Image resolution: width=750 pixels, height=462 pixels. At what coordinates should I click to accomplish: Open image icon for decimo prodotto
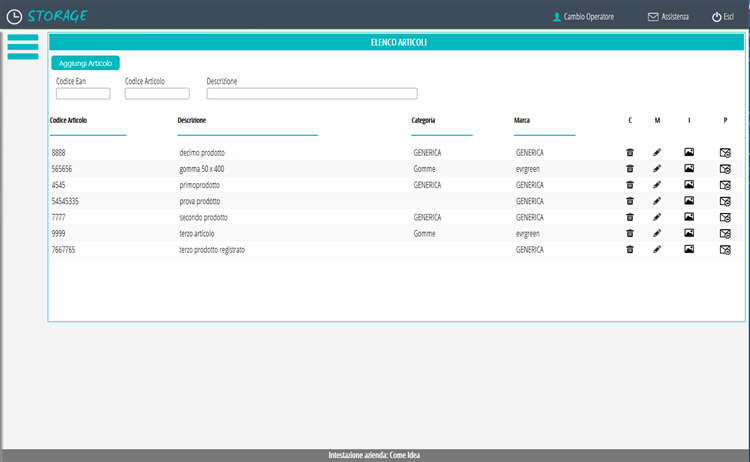tap(689, 153)
